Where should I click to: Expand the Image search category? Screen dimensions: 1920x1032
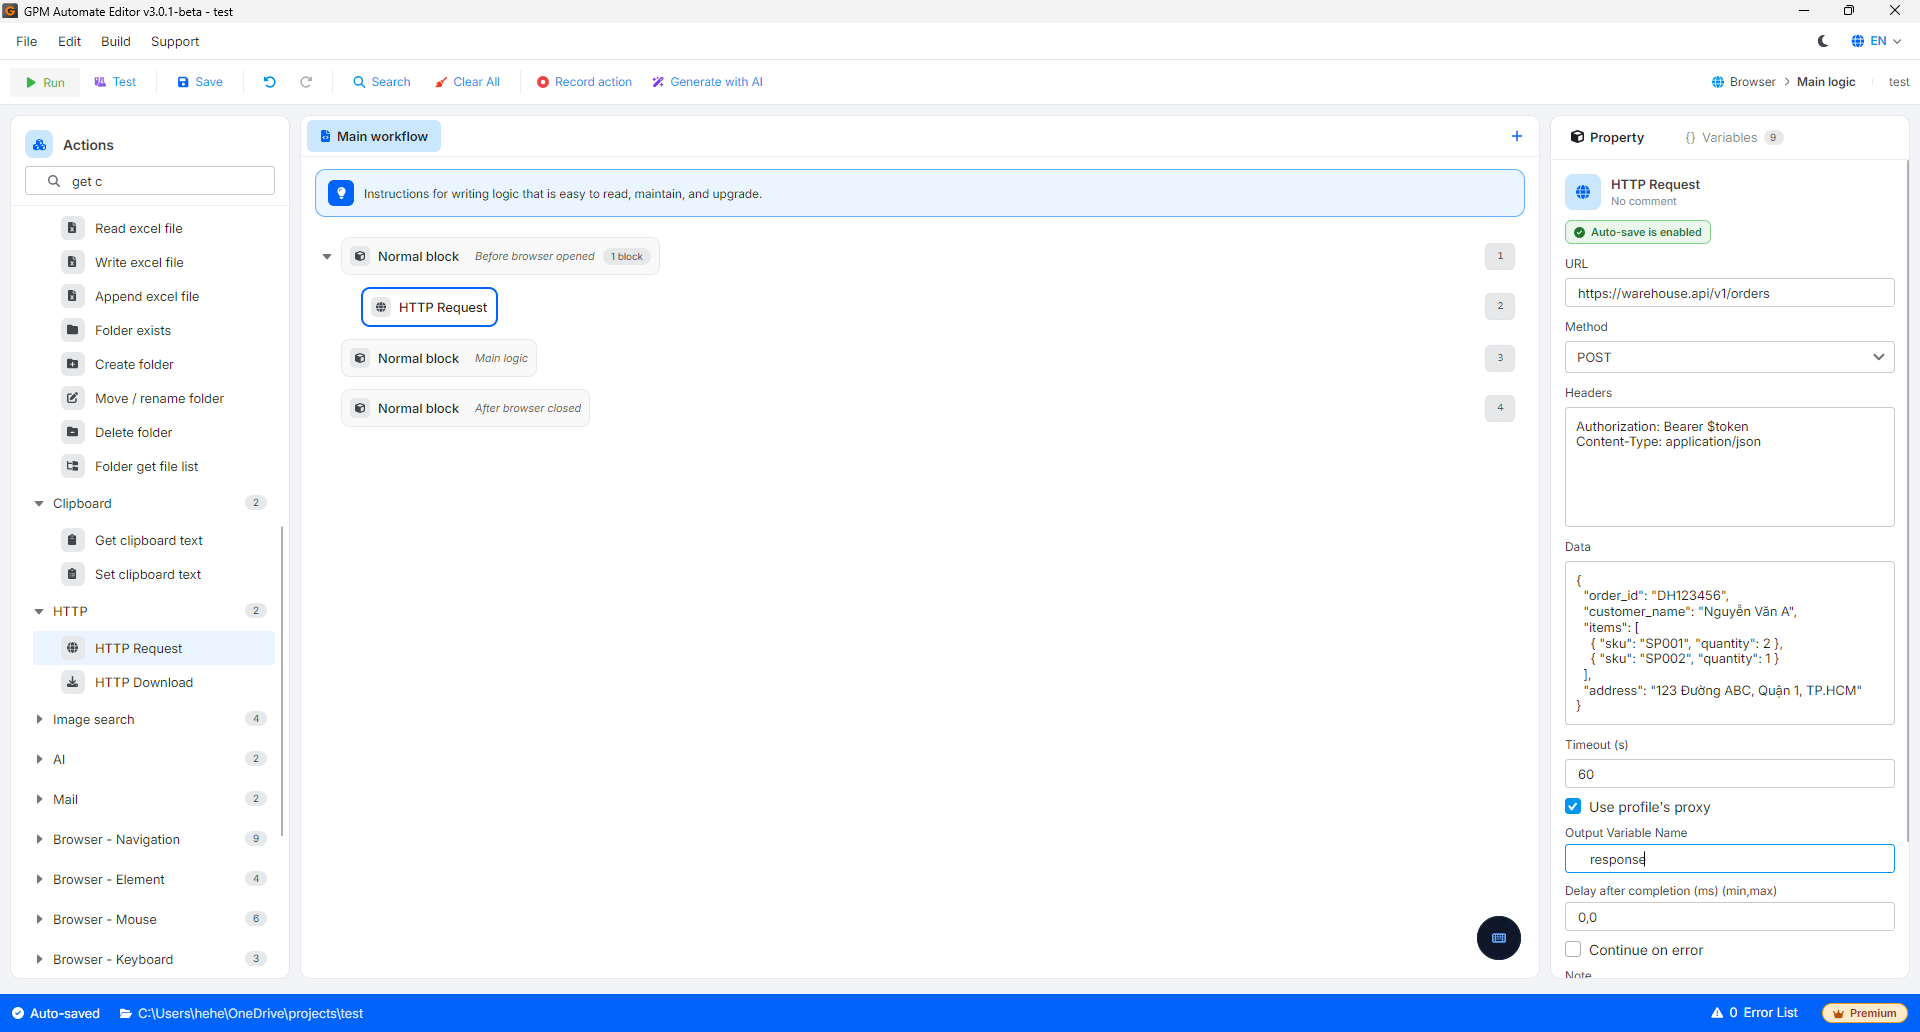(39, 719)
